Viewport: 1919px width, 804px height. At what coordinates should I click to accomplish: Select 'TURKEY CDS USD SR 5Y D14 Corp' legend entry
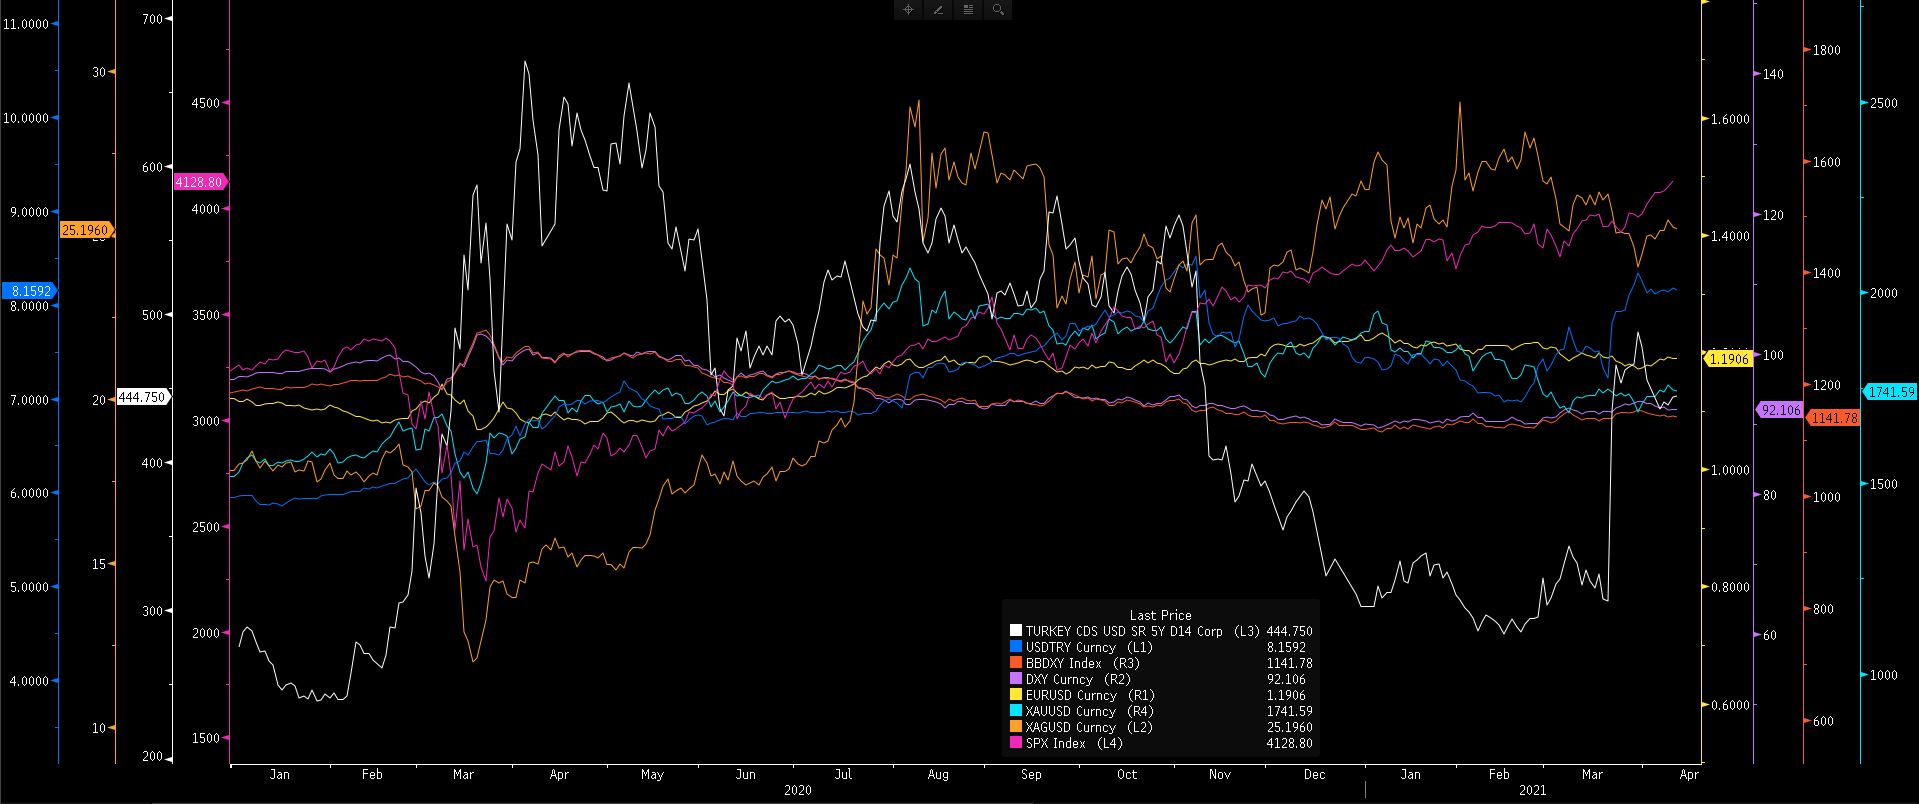coord(1124,631)
